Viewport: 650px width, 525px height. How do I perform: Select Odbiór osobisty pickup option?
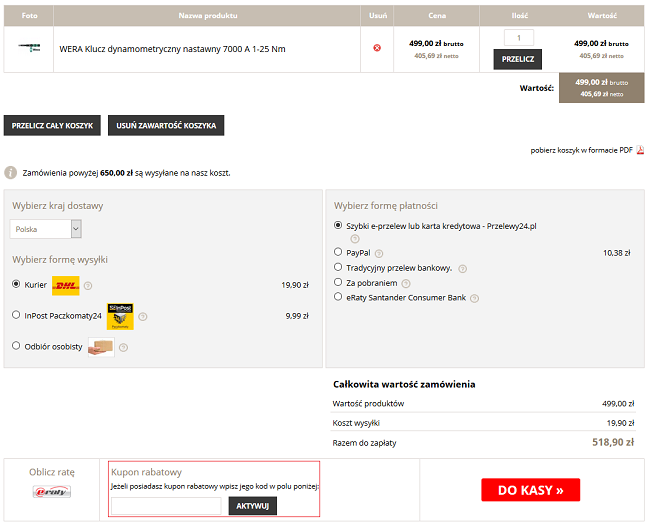coord(16,346)
